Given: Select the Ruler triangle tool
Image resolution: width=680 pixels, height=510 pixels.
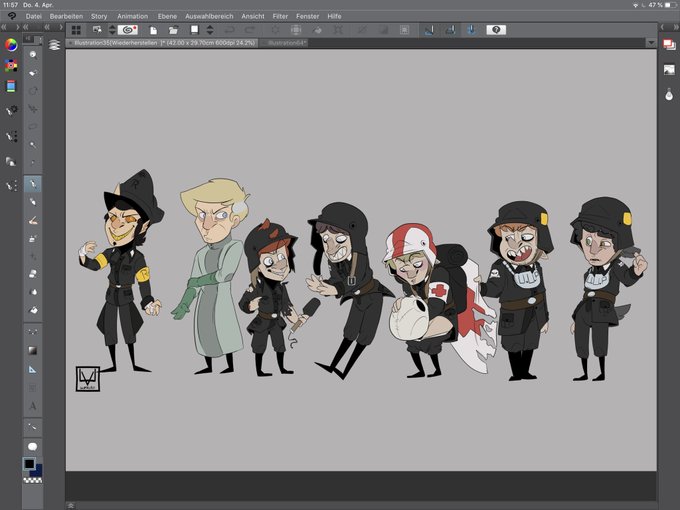Looking at the screenshot, I should 33,369.
